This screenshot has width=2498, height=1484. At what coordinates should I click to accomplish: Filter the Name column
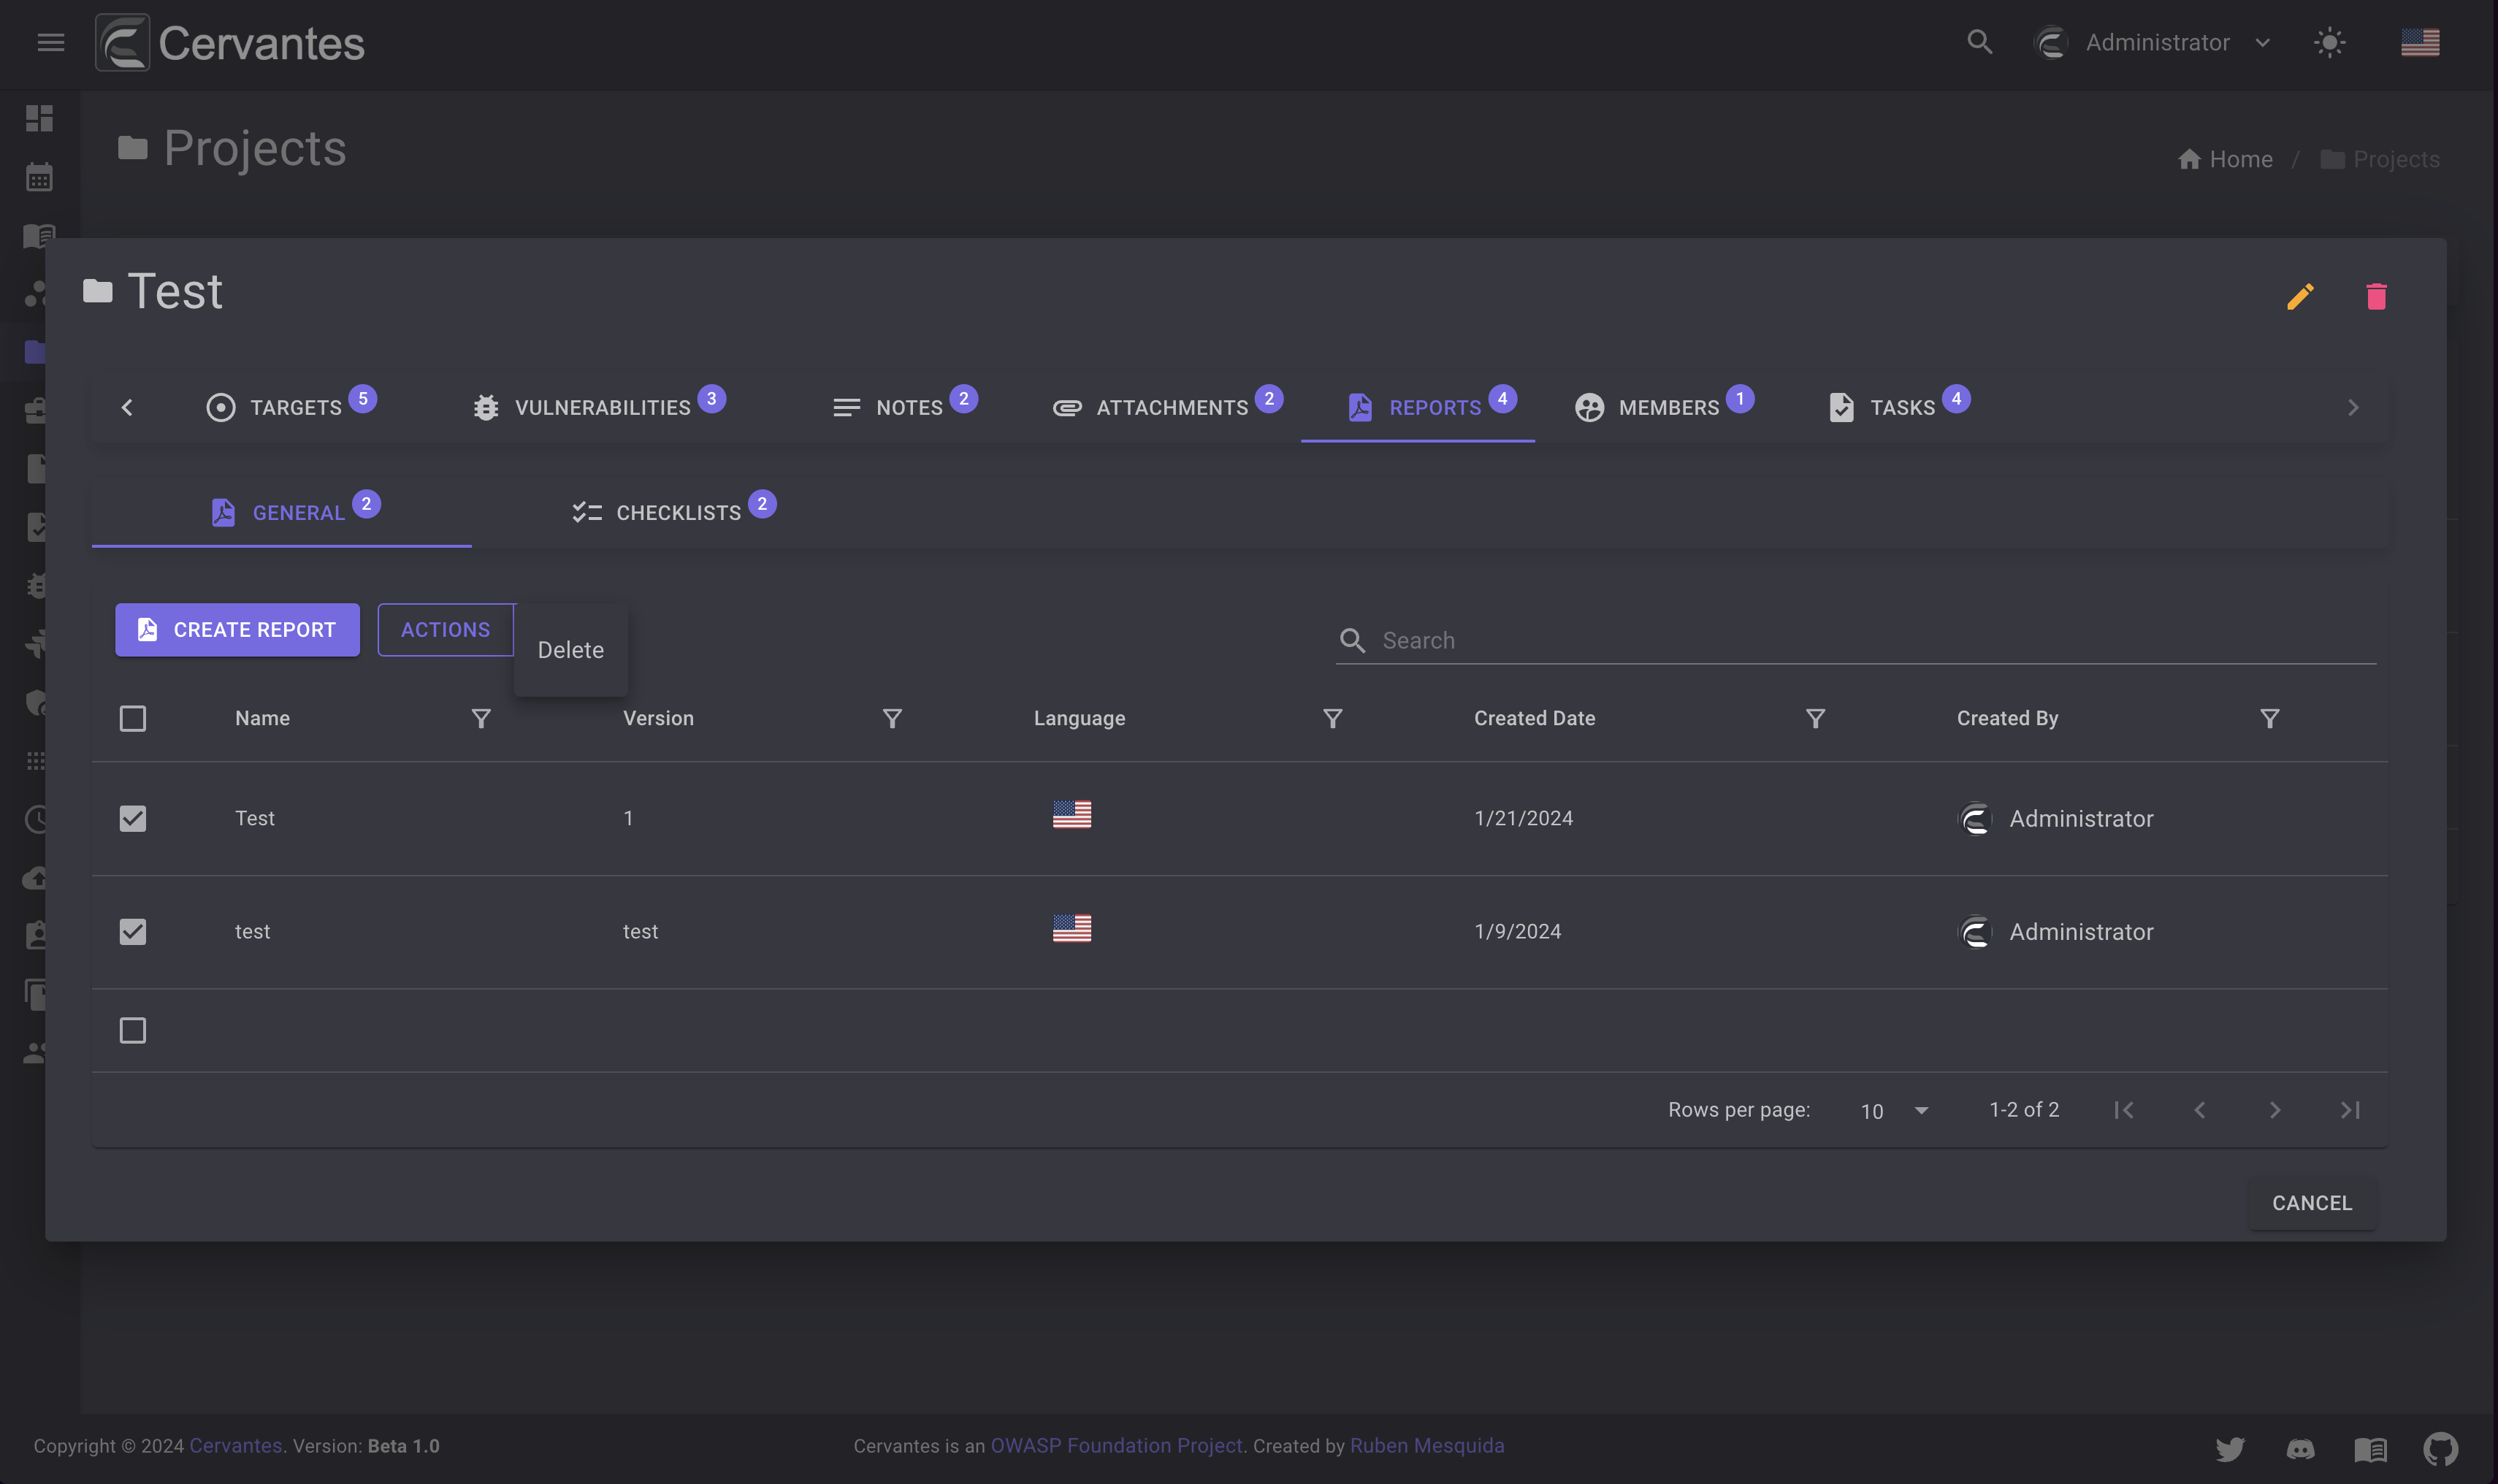(481, 718)
